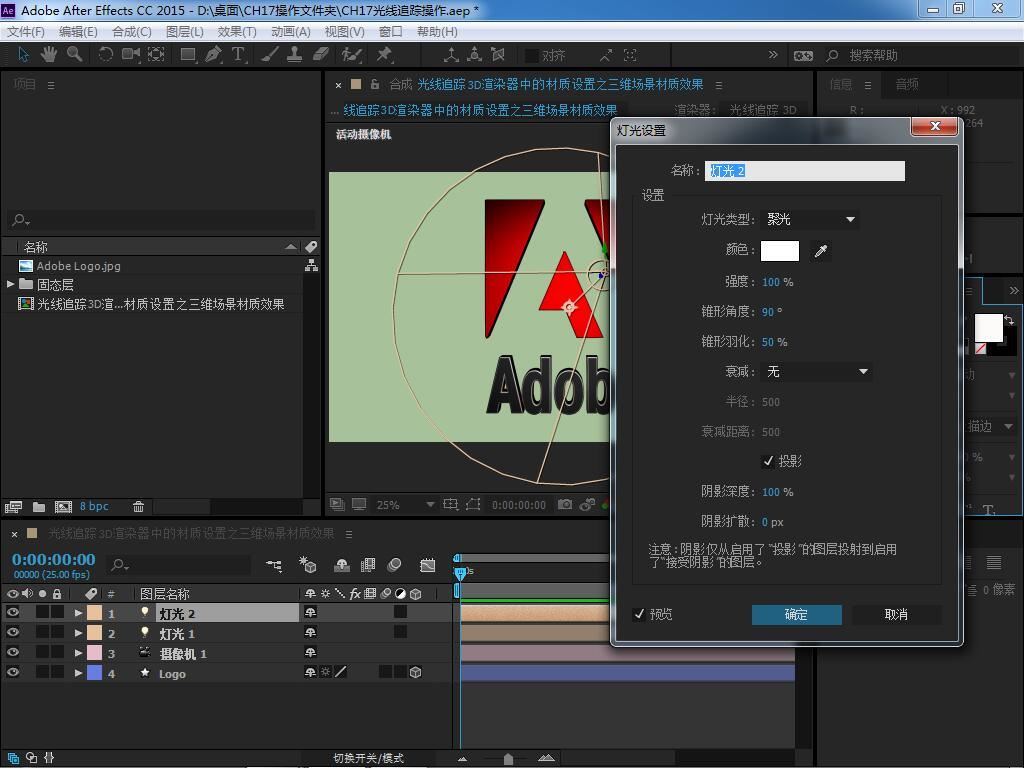Open the 合成(C) menu
This screenshot has width=1024, height=768.
tap(132, 31)
